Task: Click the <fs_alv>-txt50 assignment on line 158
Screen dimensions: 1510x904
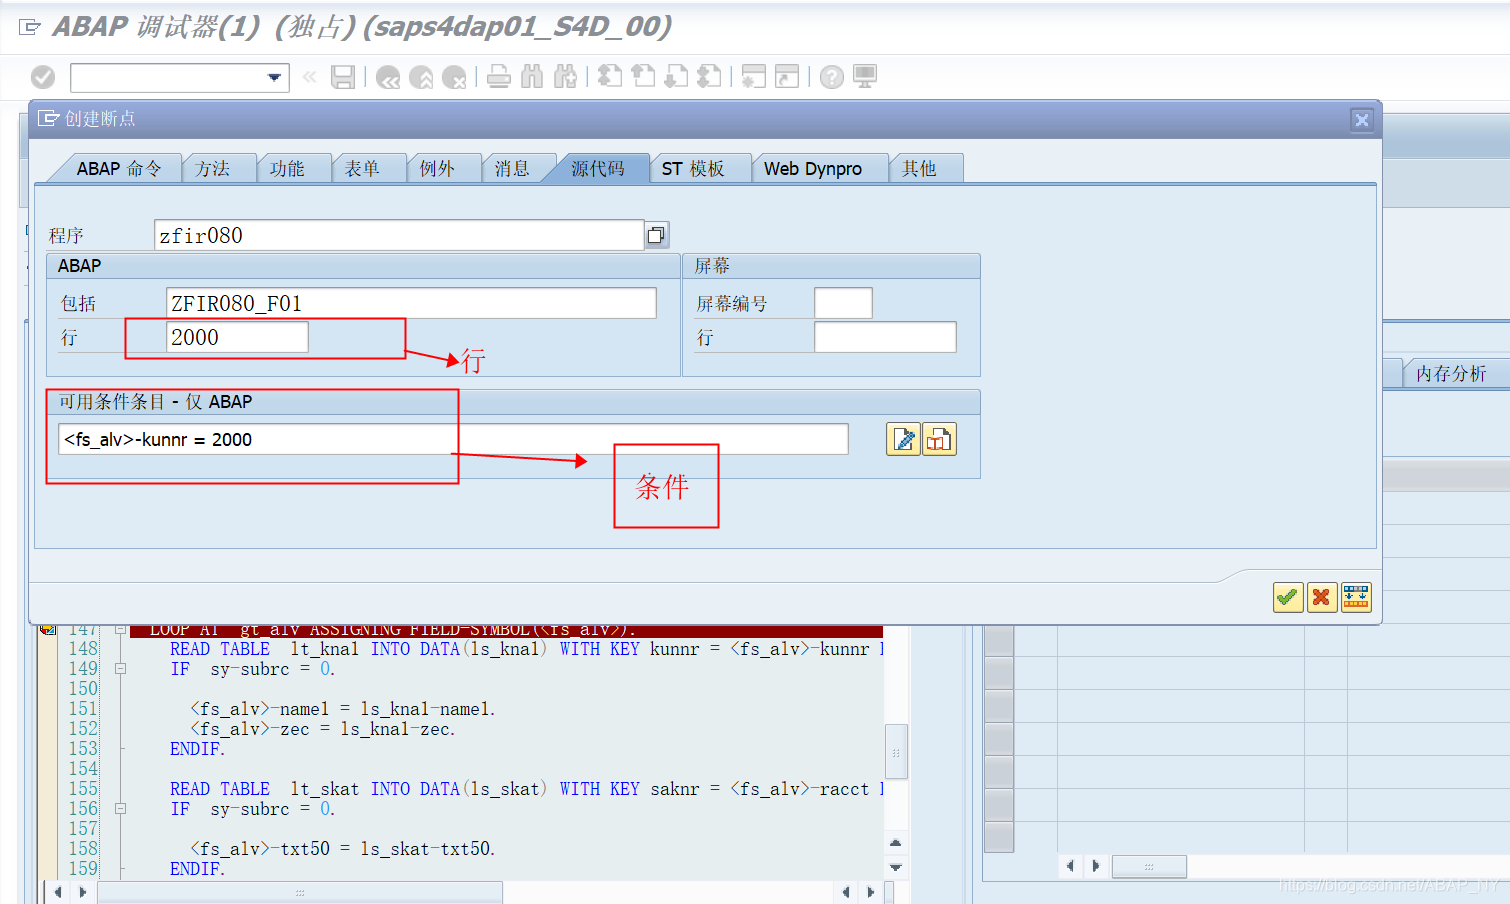Action: point(342,849)
